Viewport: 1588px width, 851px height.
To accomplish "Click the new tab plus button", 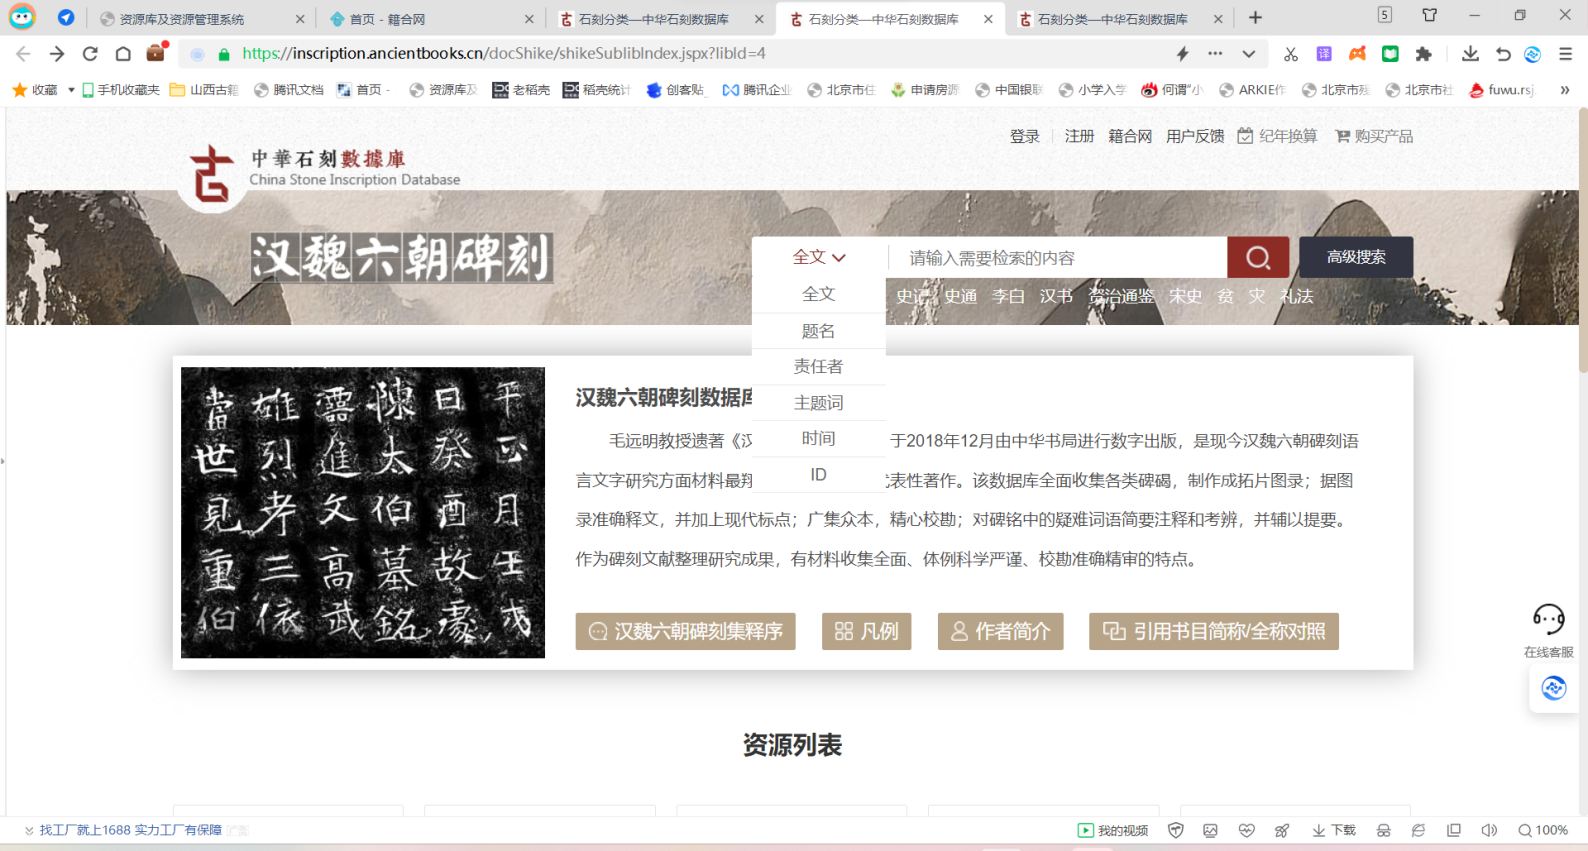I will click(1255, 18).
